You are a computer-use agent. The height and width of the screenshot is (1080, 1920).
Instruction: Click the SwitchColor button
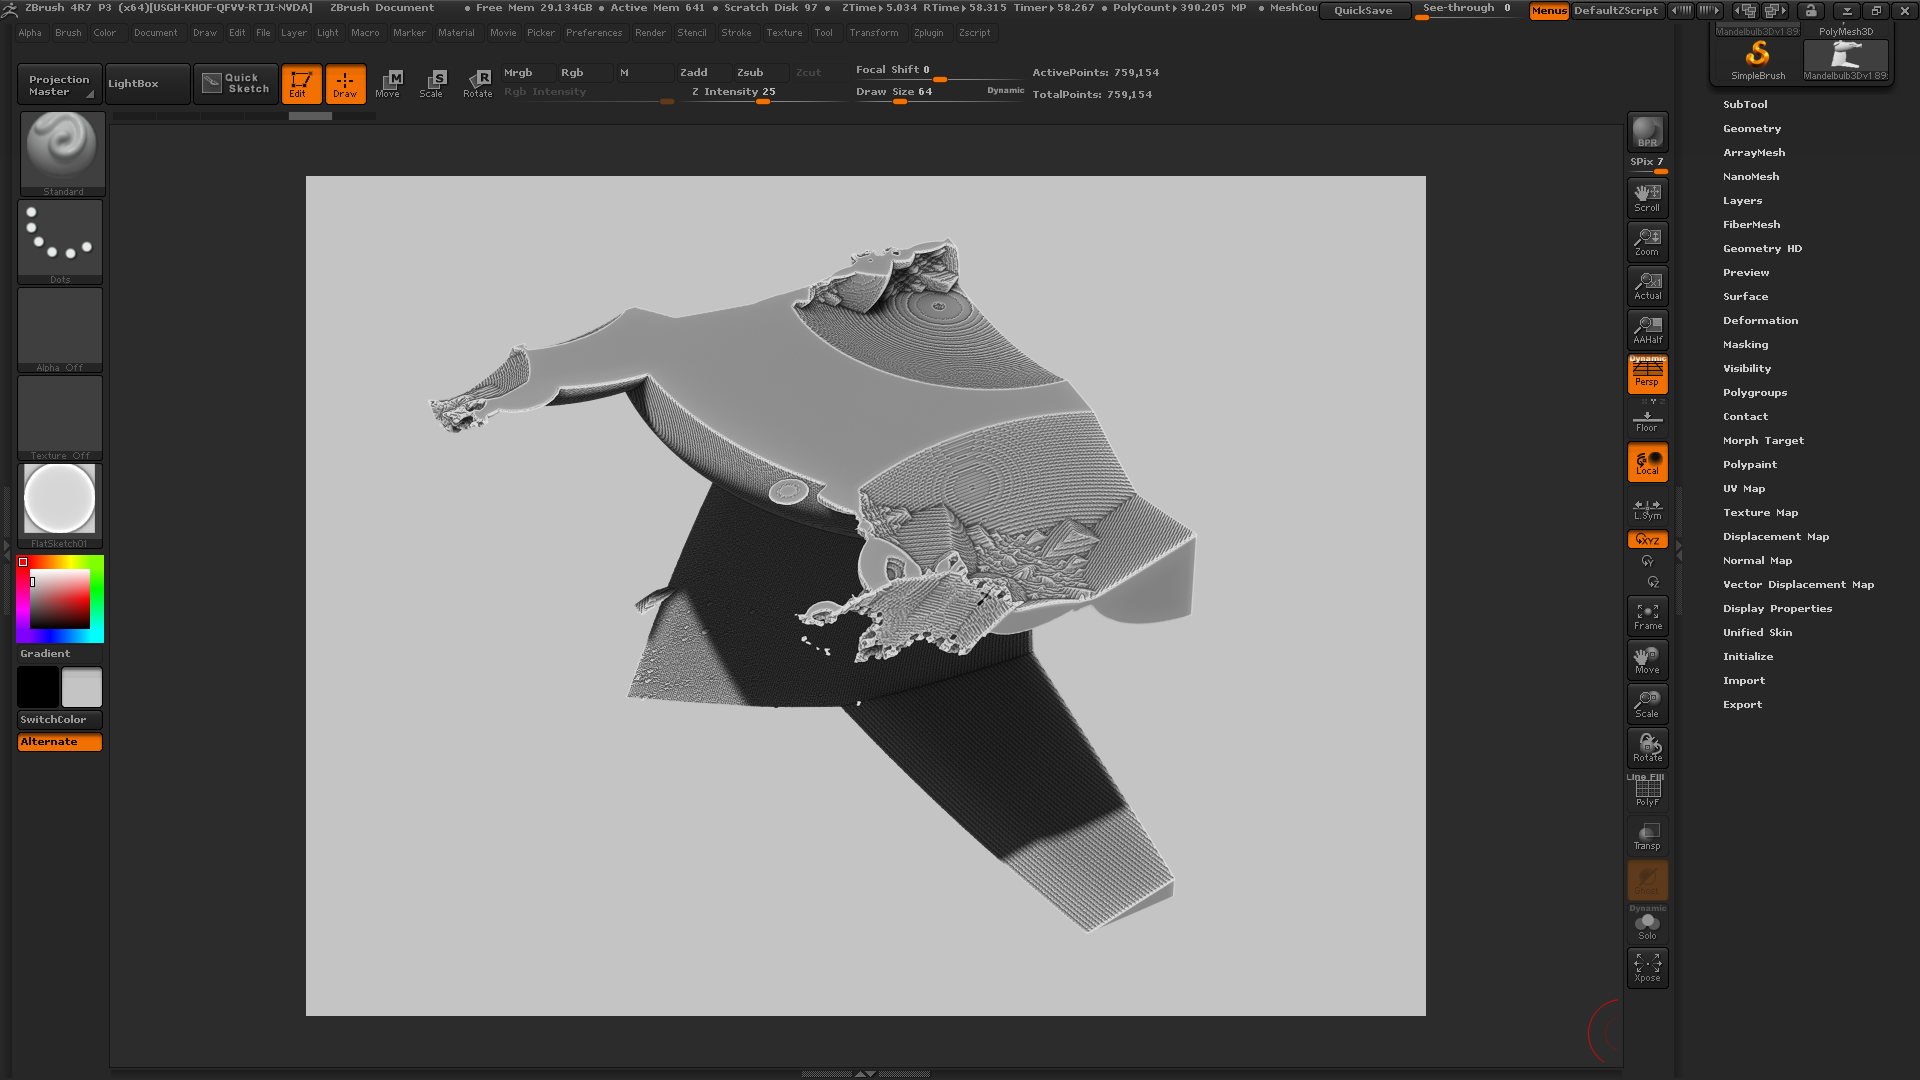pyautogui.click(x=60, y=720)
